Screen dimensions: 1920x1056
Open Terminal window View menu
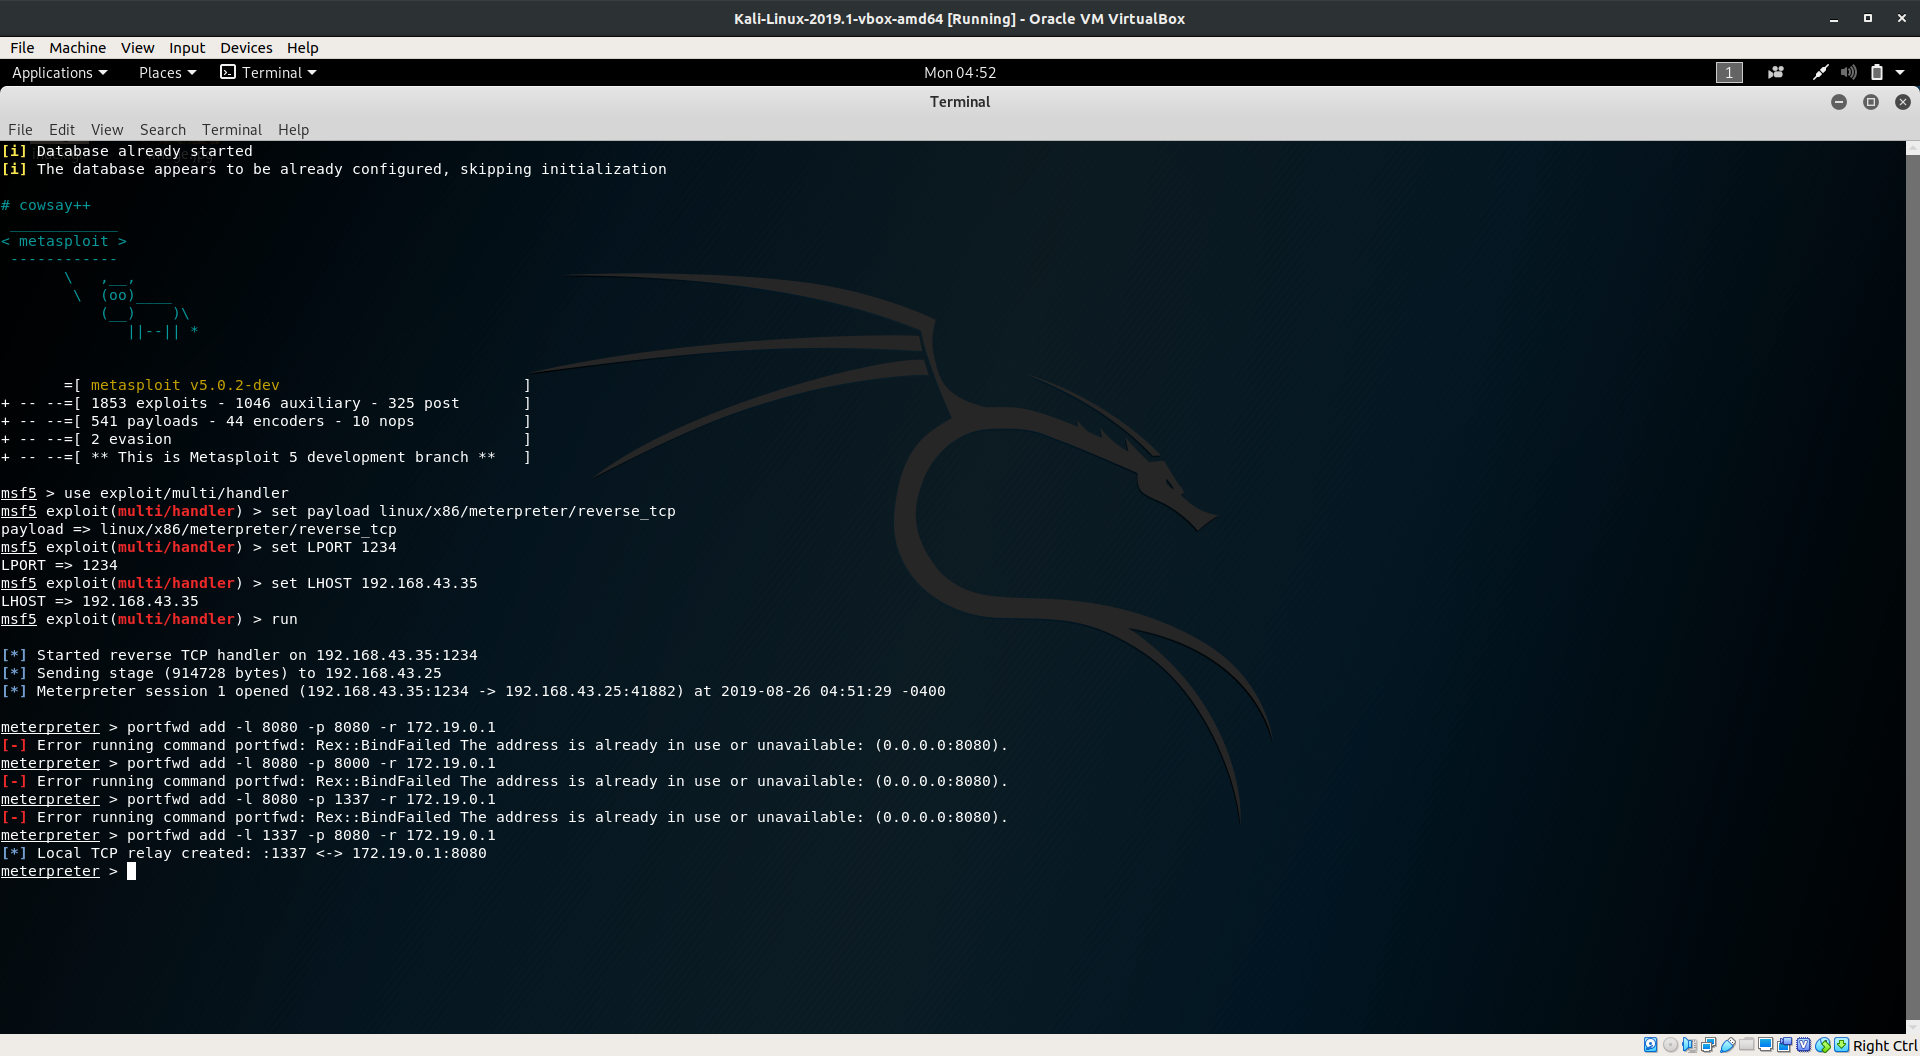107,130
